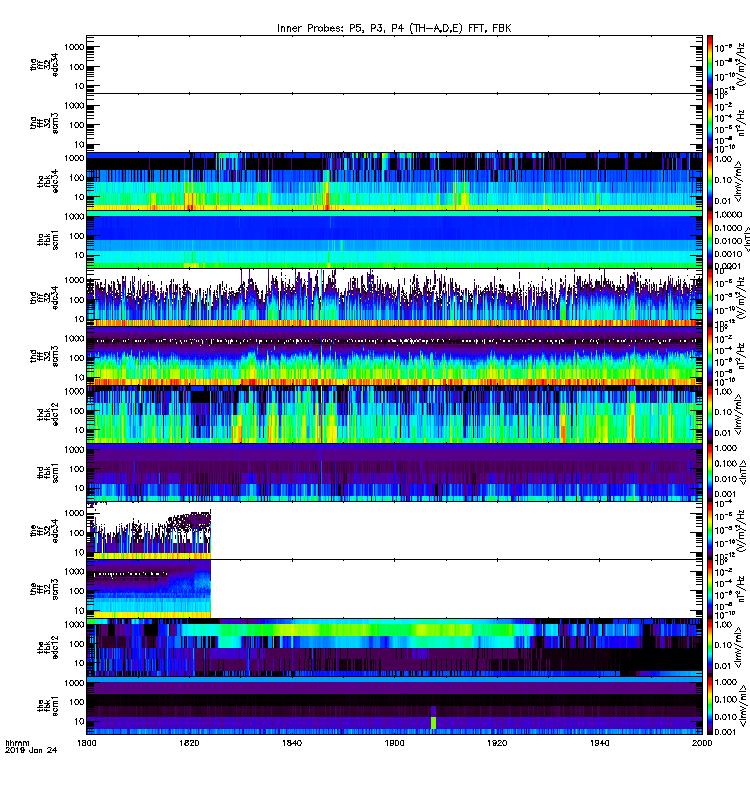
Task: Click the '10' y-tick of the thd fff scm3 panel
Action: point(79,378)
